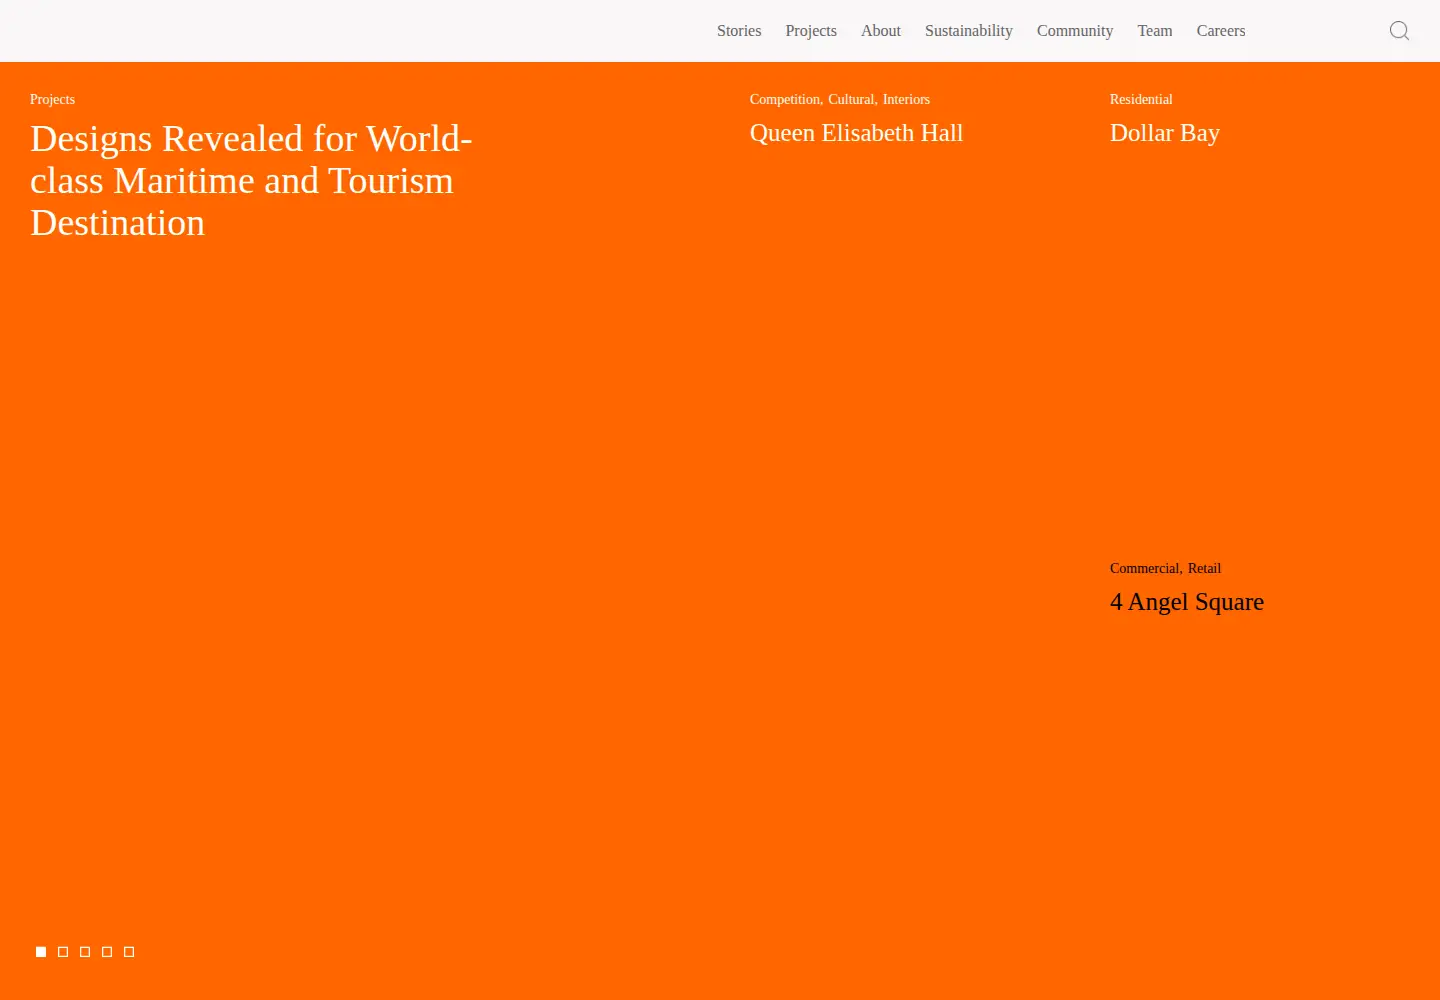Viewport: 1440px width, 1000px height.
Task: Select the Residential category tag
Action: [x=1141, y=99]
